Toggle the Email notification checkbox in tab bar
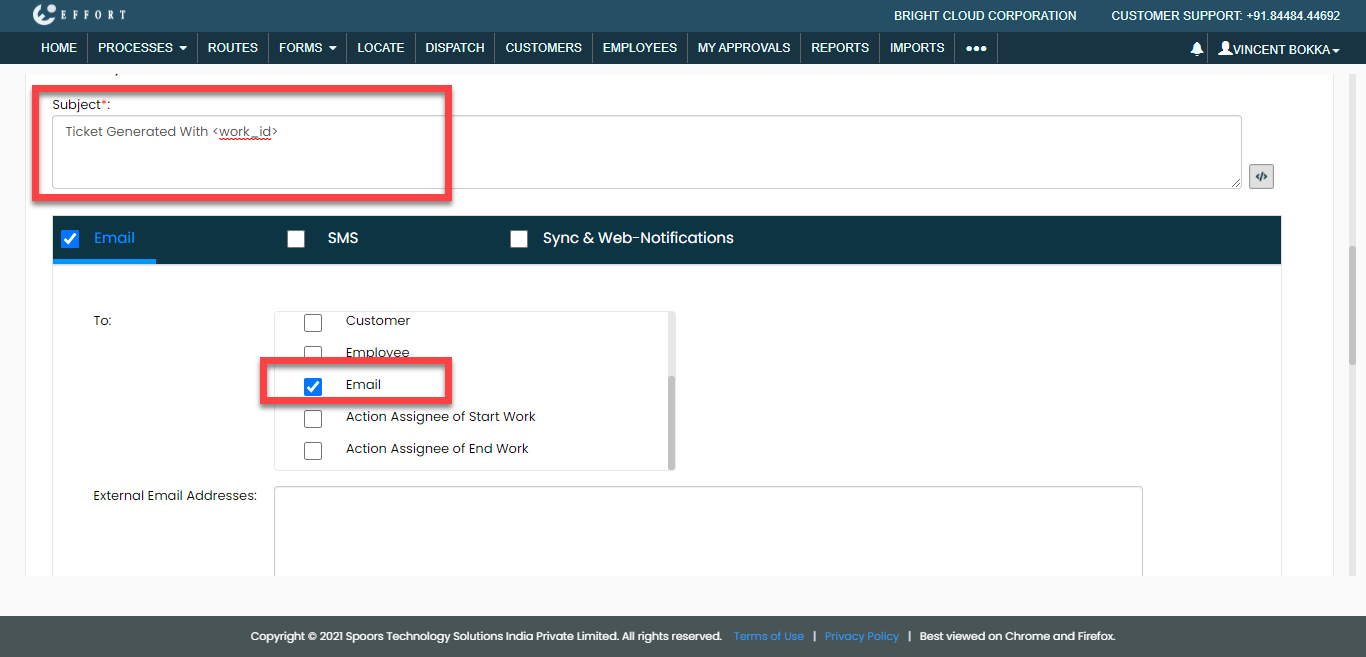Image resolution: width=1366 pixels, height=657 pixels. click(70, 239)
